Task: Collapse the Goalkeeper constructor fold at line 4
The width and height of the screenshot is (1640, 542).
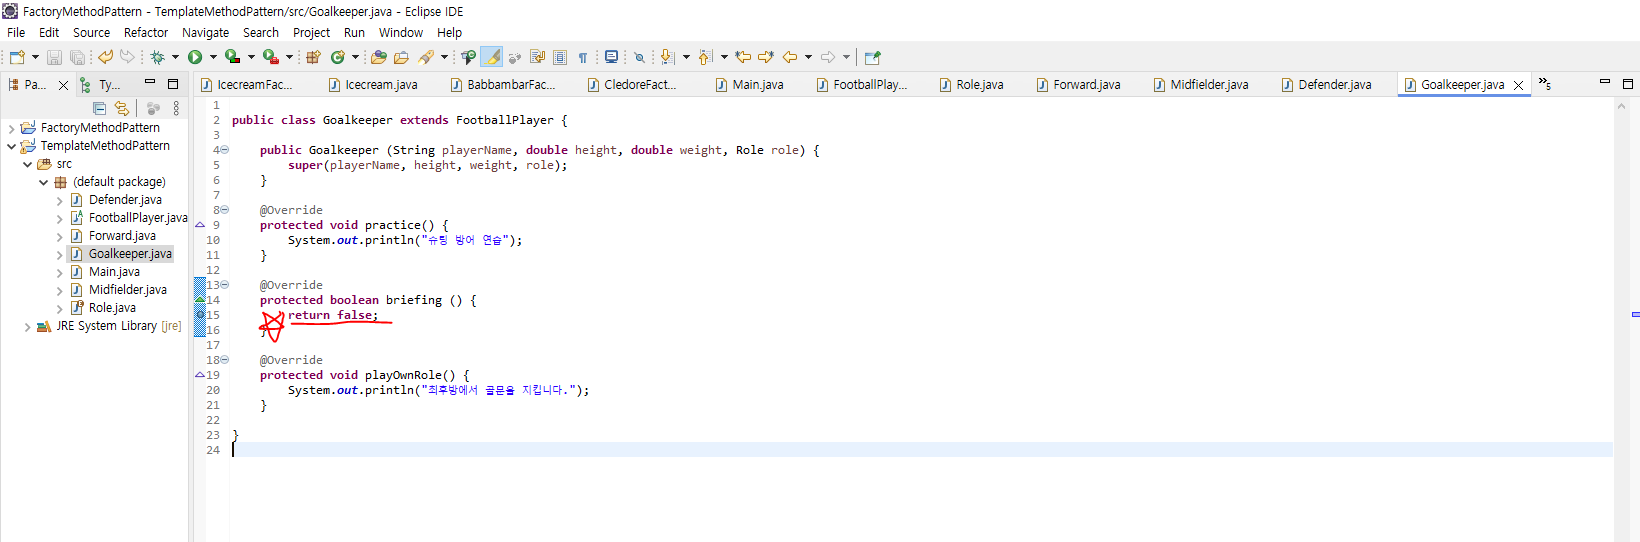Action: [x=225, y=150]
